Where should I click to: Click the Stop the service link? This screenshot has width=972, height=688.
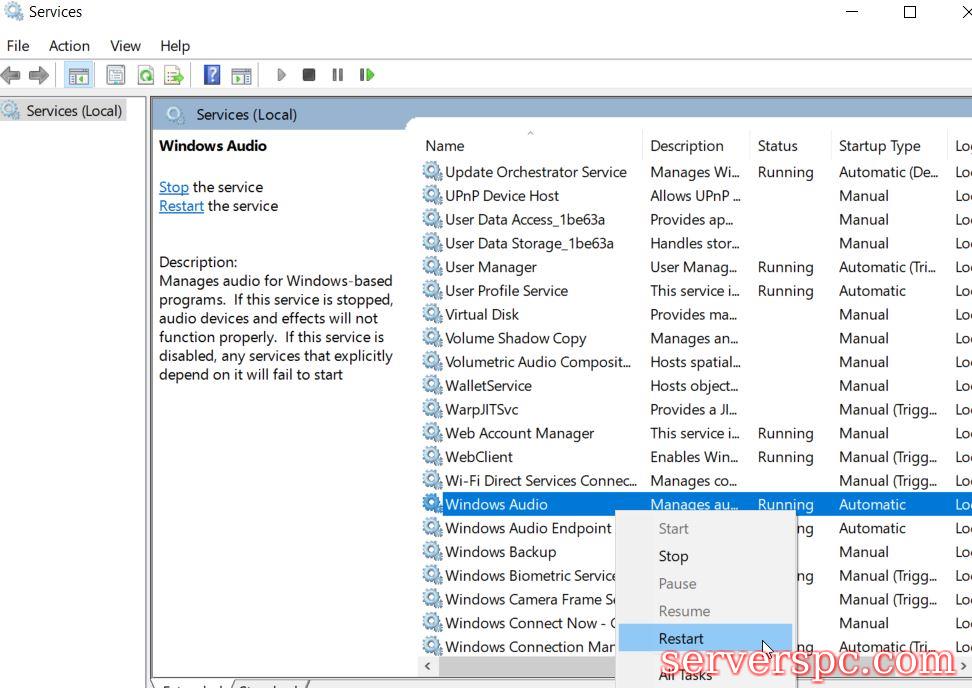(x=173, y=187)
